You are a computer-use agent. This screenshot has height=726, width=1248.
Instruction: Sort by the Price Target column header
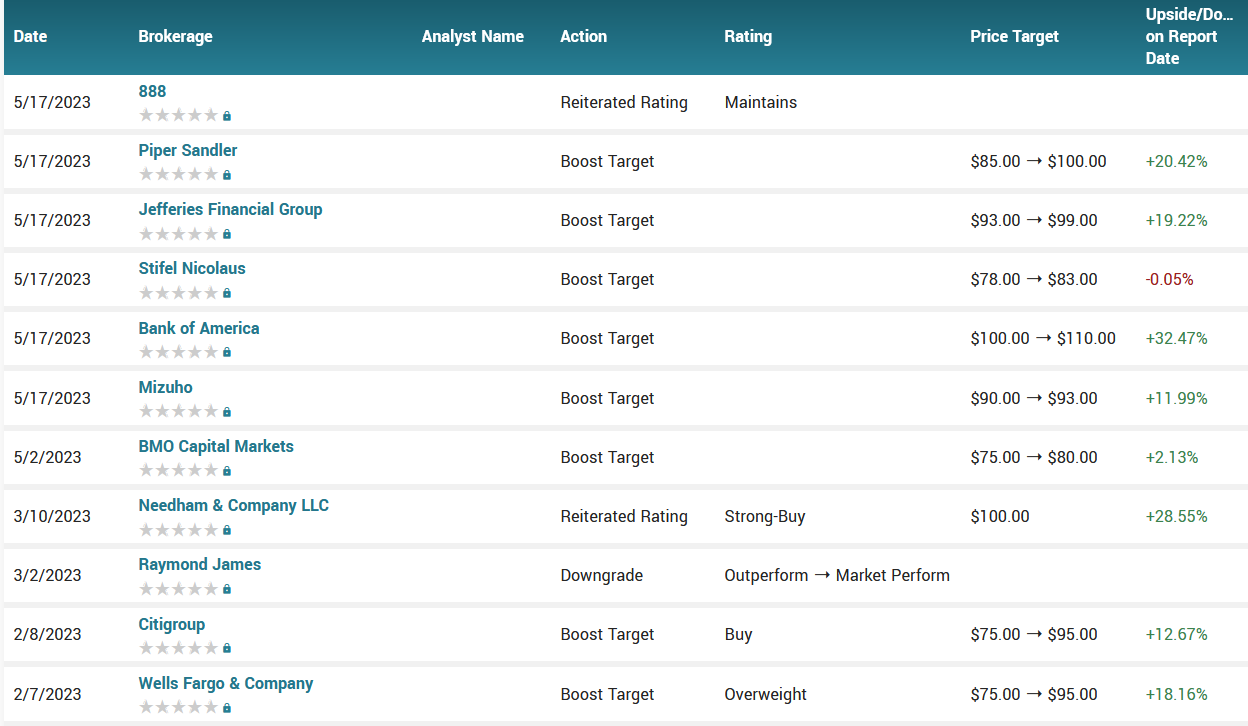click(1015, 36)
